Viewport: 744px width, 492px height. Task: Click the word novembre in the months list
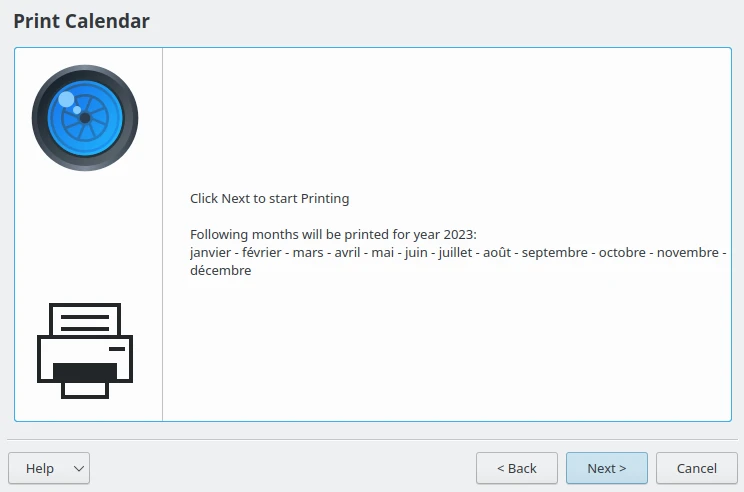(x=688, y=252)
